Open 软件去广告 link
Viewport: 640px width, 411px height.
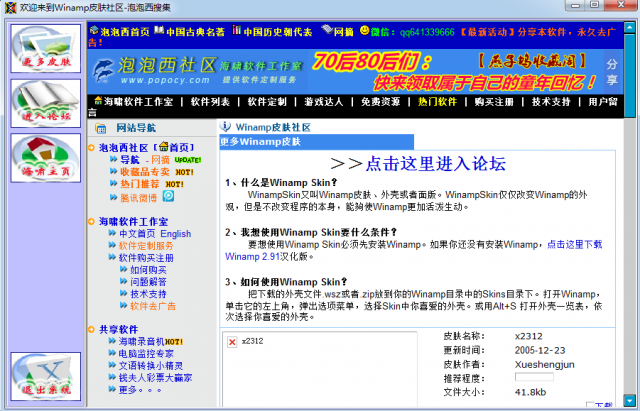click(x=153, y=306)
